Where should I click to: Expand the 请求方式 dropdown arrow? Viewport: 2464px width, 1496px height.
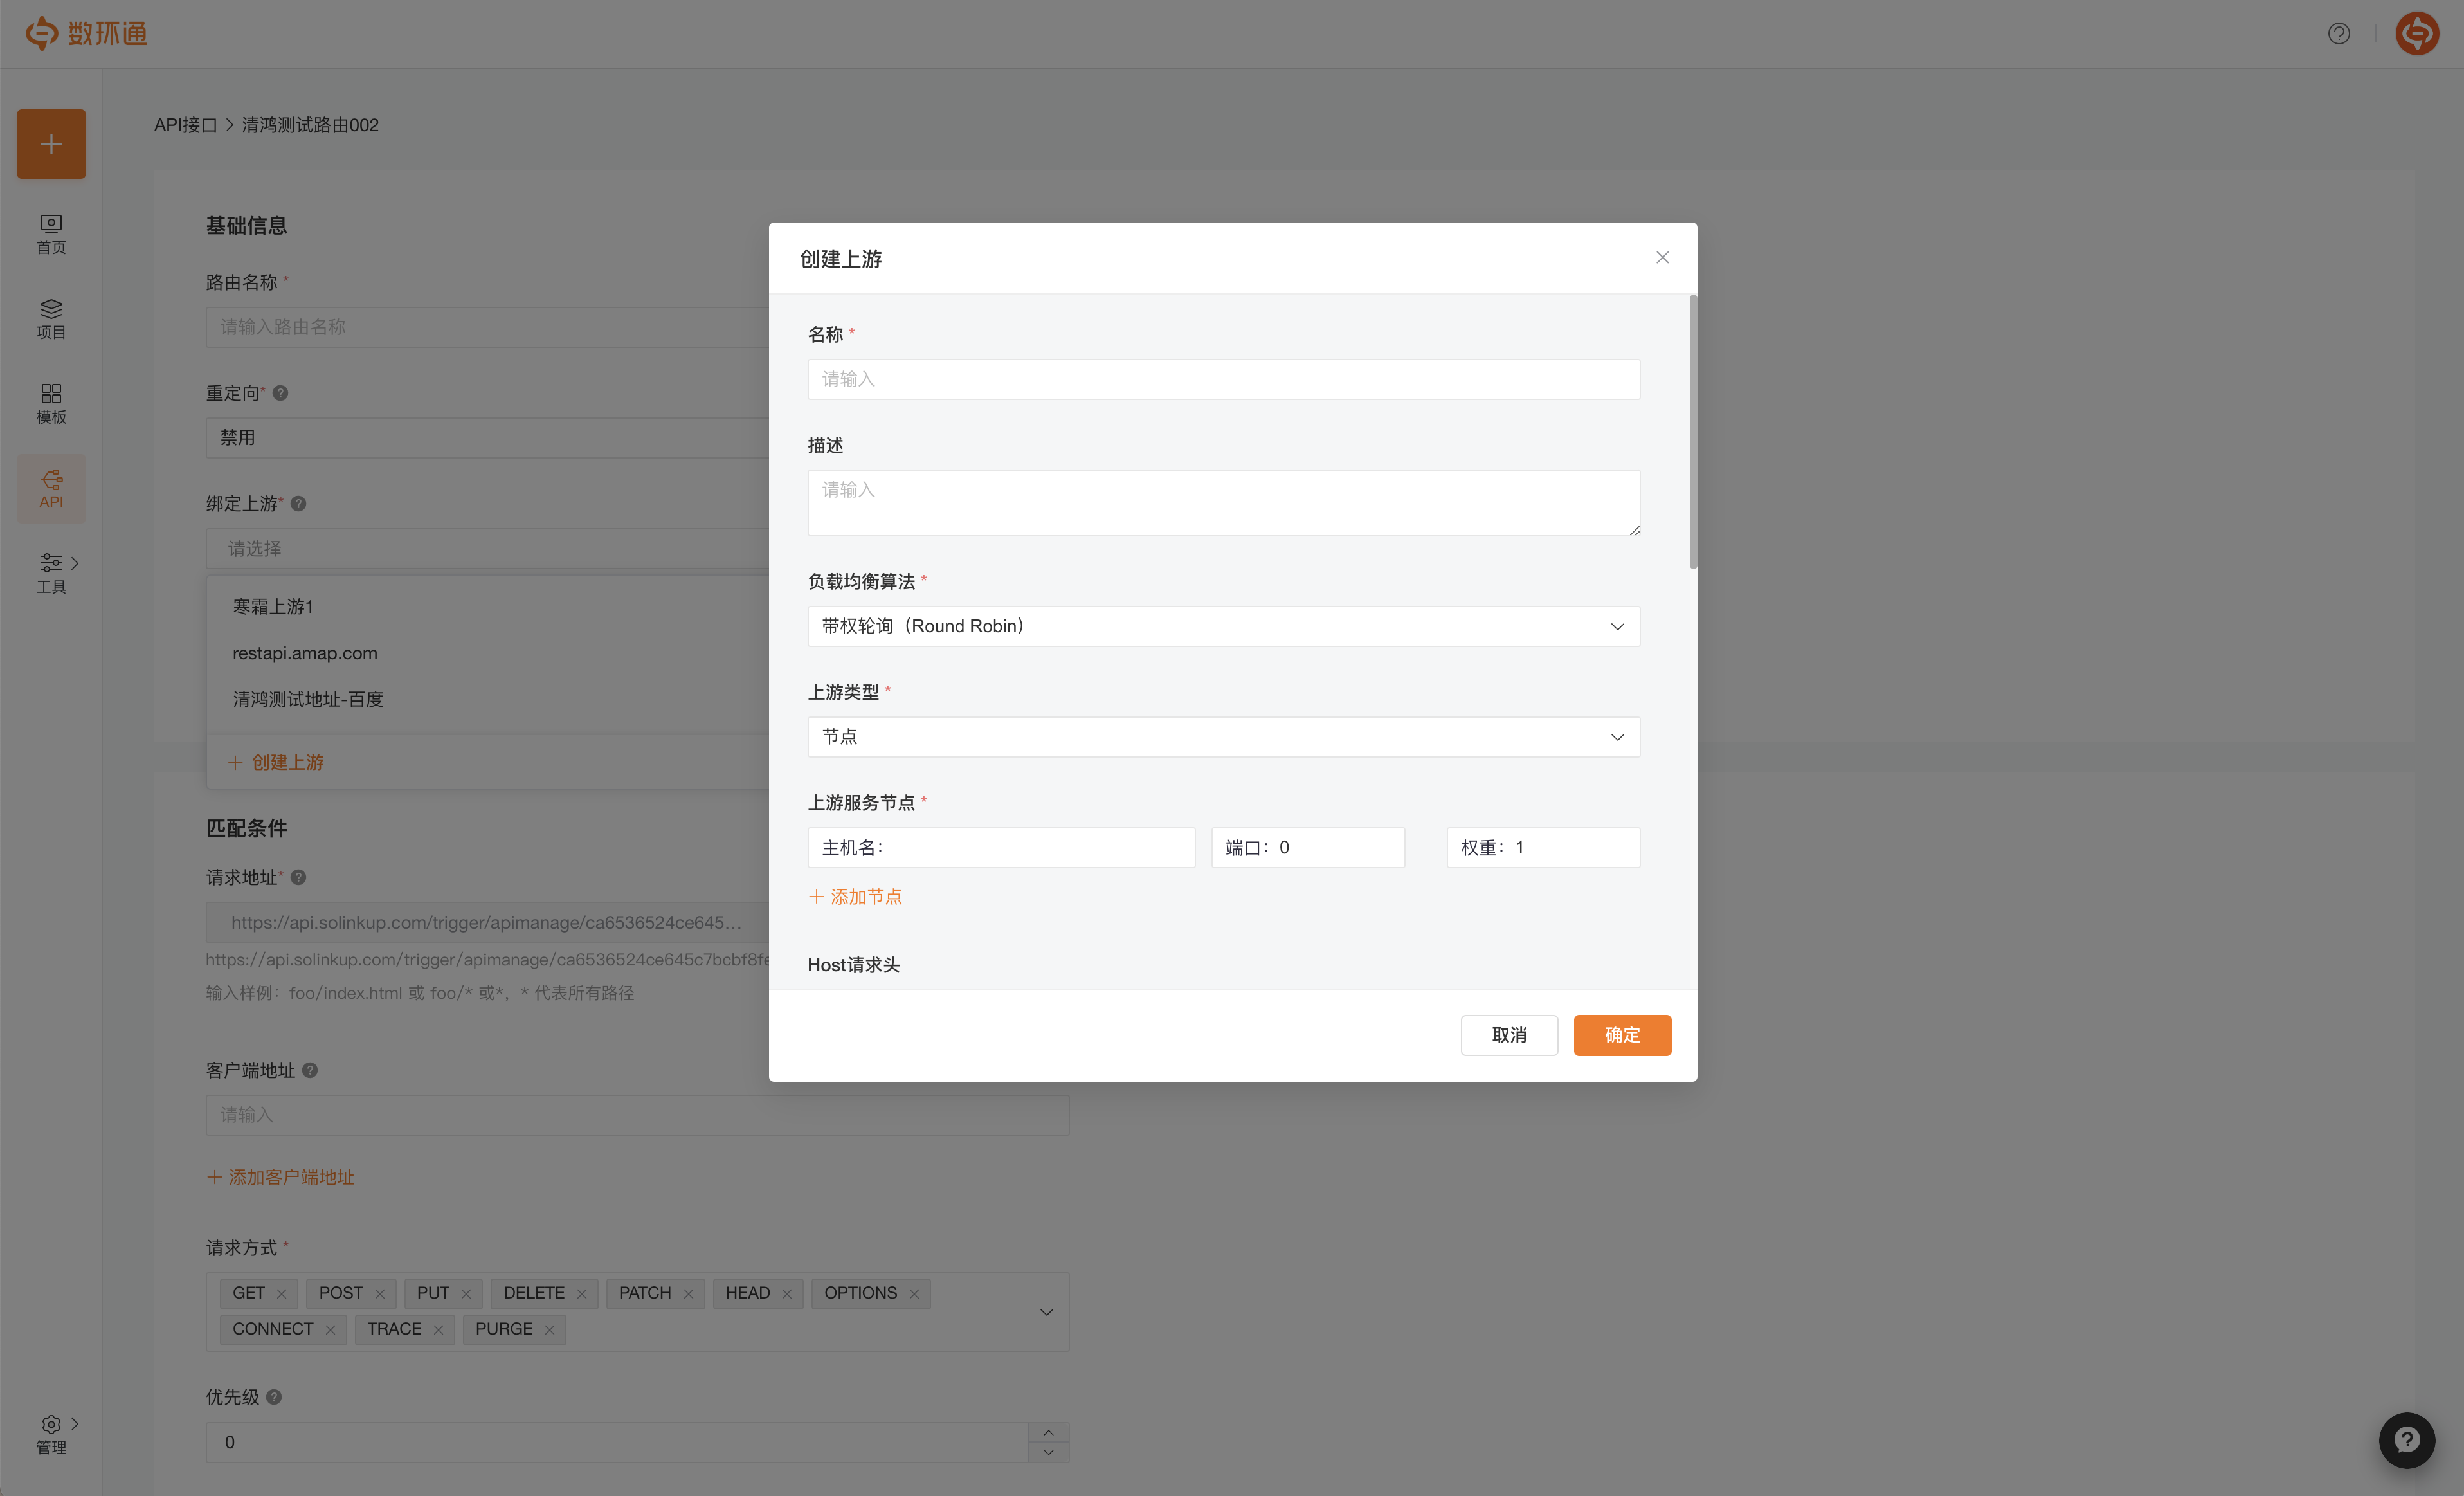[x=1046, y=1312]
